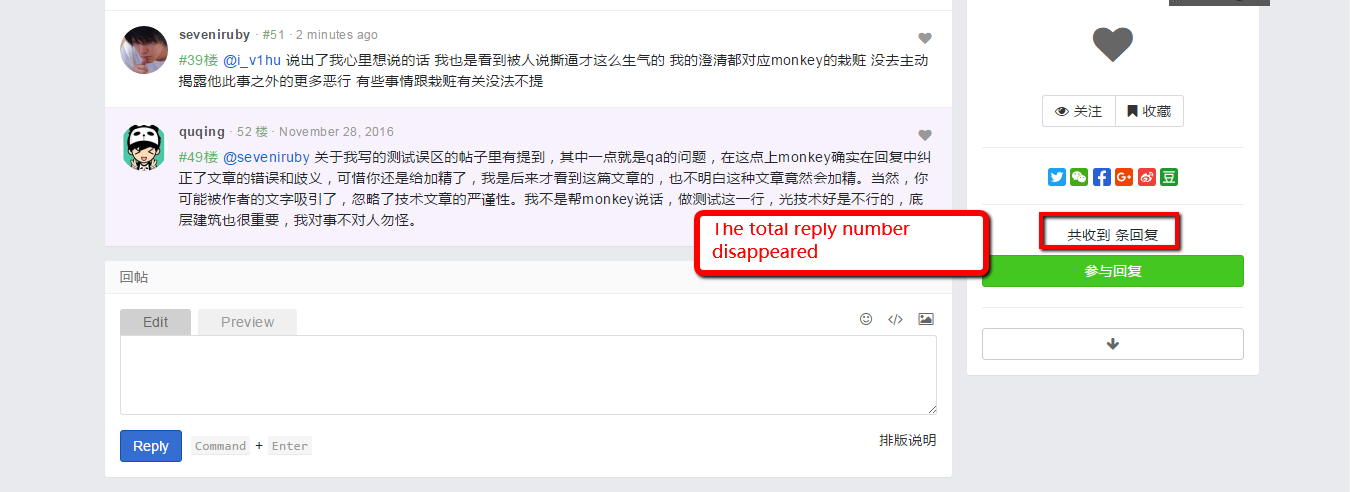Viewport: 1350px width, 492px height.
Task: Click inside the reply text area
Action: coord(528,375)
